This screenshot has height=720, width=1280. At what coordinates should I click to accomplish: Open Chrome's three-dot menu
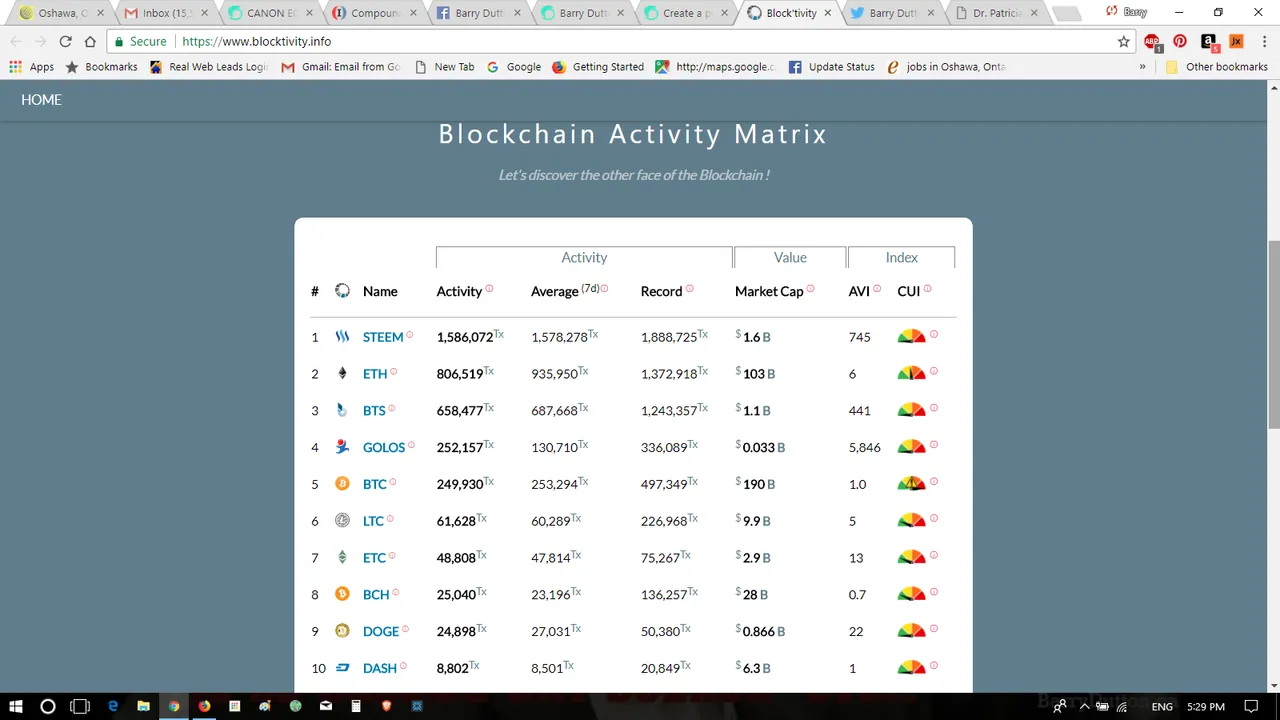coord(1263,42)
